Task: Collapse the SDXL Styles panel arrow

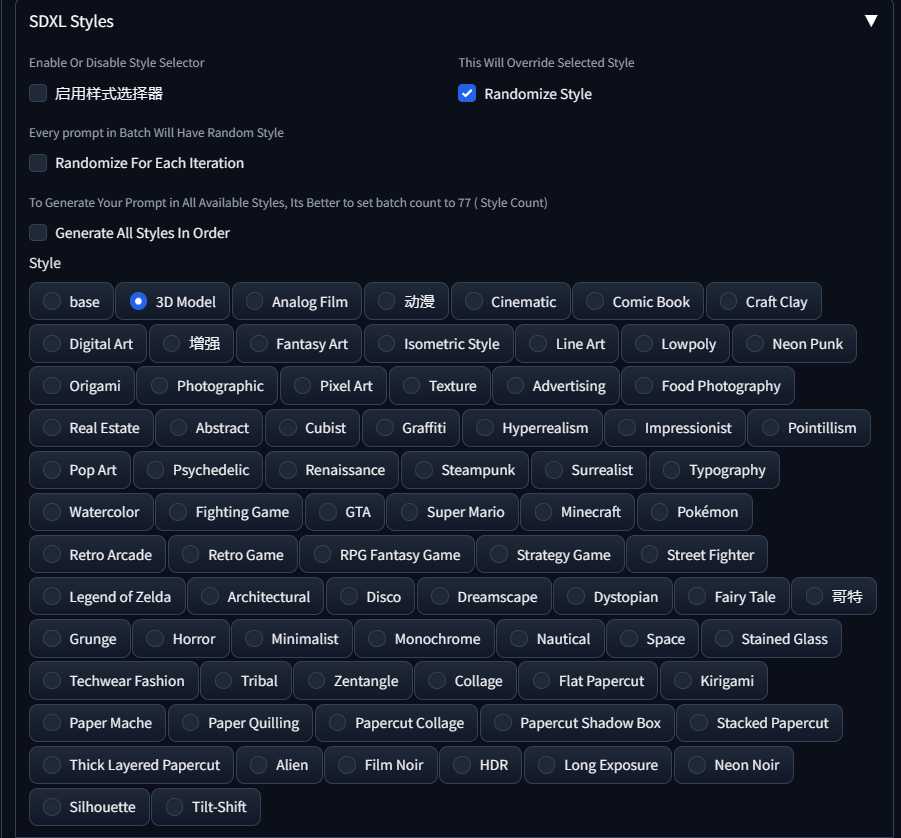Action: pos(871,21)
